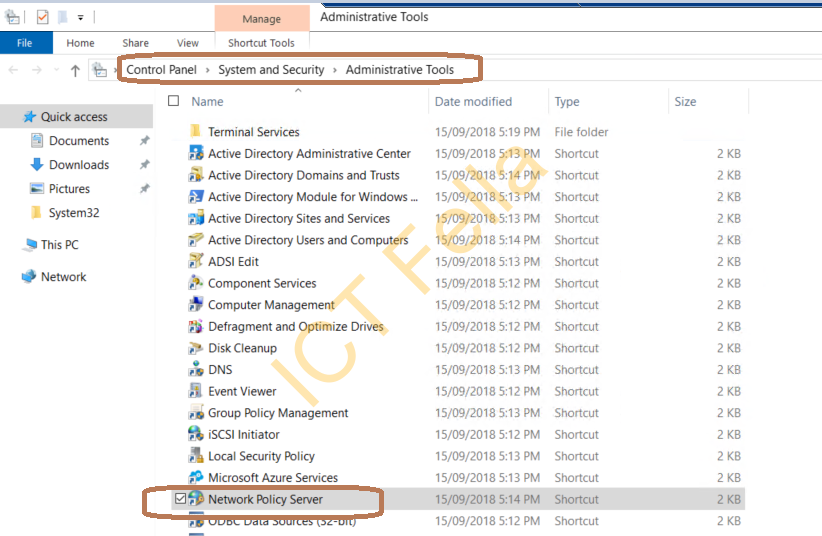Click the iSCSI Initiator icon
822x536 pixels.
pyautogui.click(x=196, y=434)
